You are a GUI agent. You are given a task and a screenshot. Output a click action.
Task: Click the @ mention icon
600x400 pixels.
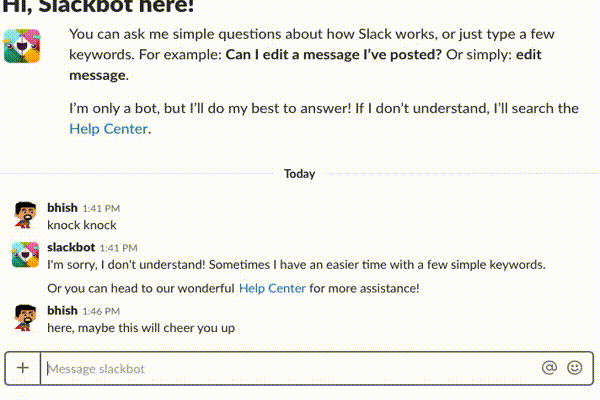pos(548,368)
